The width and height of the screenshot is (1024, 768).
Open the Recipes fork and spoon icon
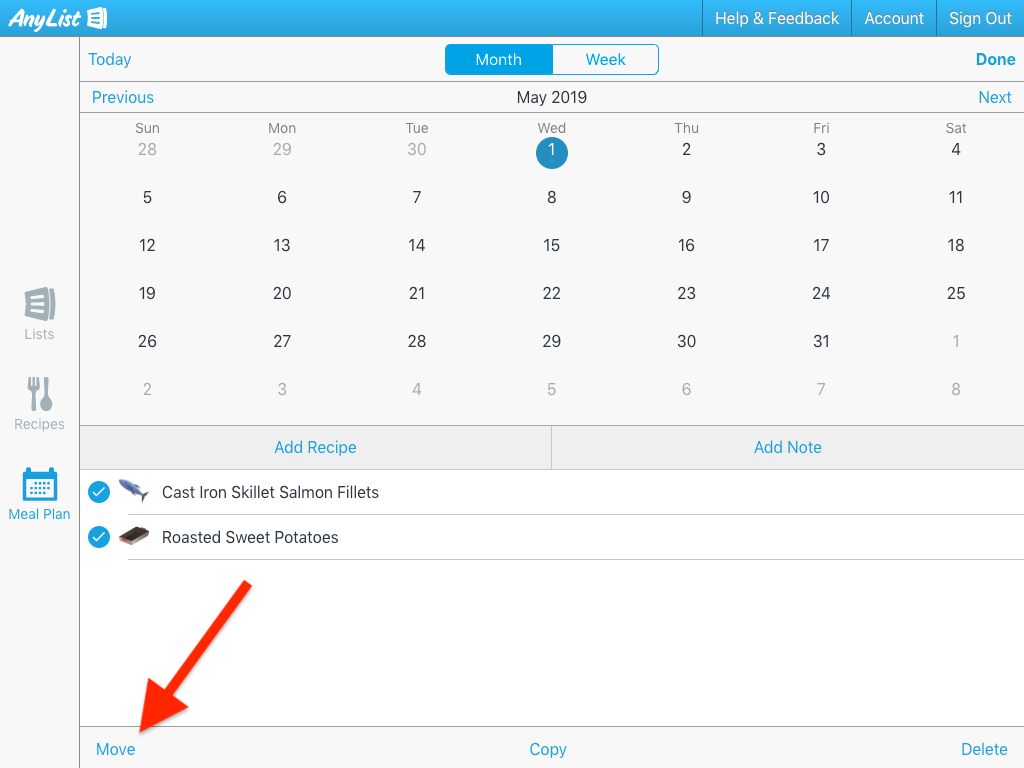pos(39,394)
